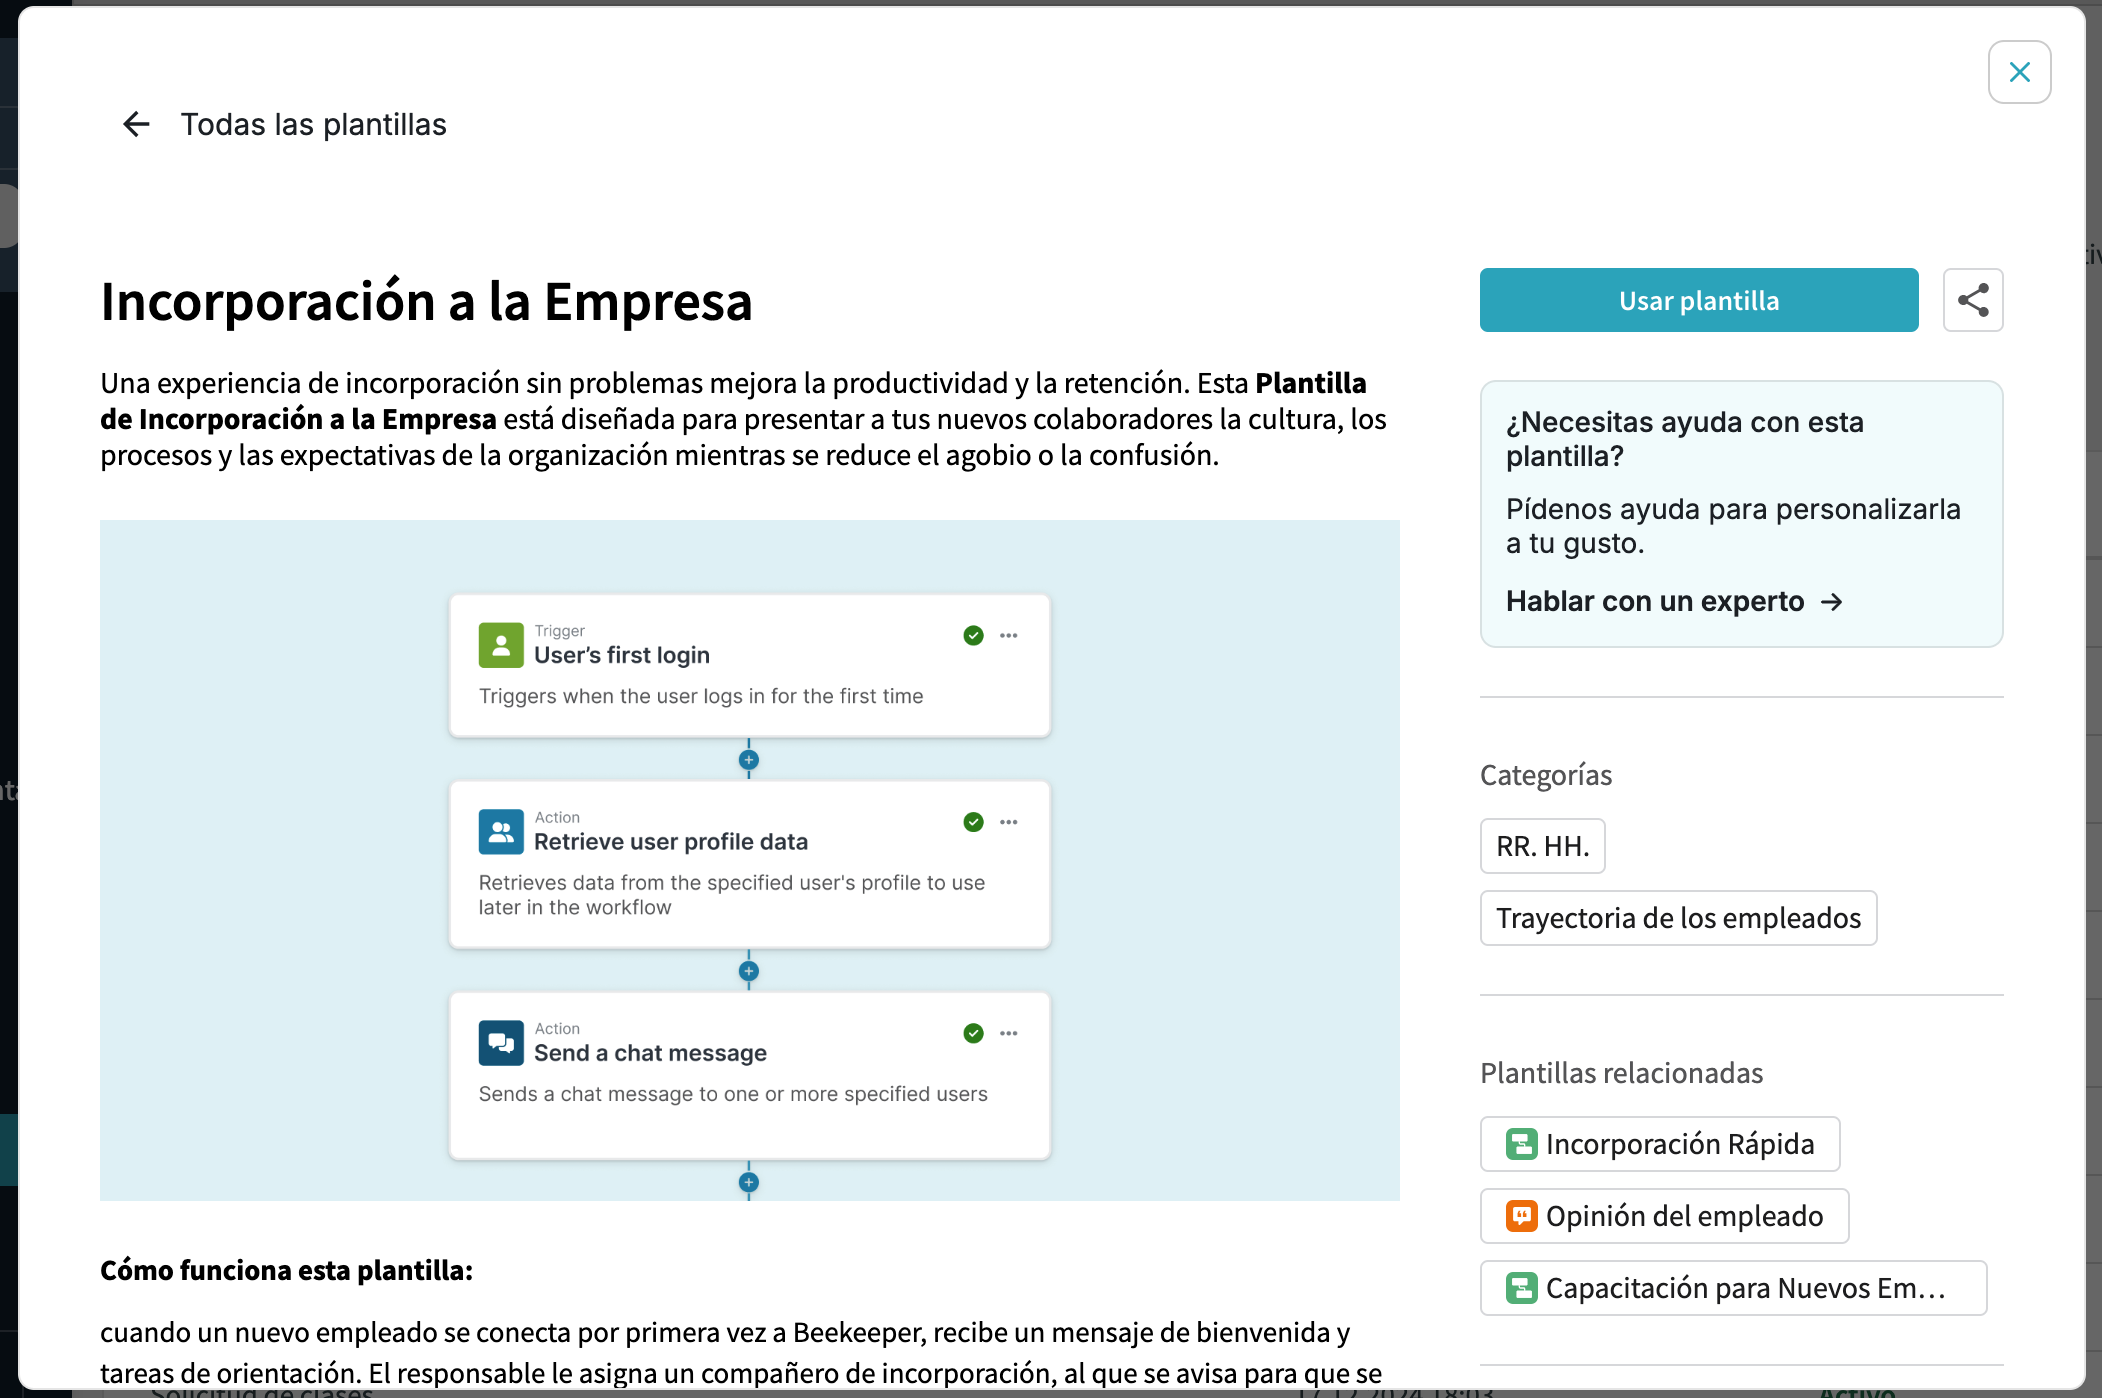Image resolution: width=2102 pixels, height=1398 pixels.
Task: Open the Incorporación Rápida related template
Action: 1660,1144
